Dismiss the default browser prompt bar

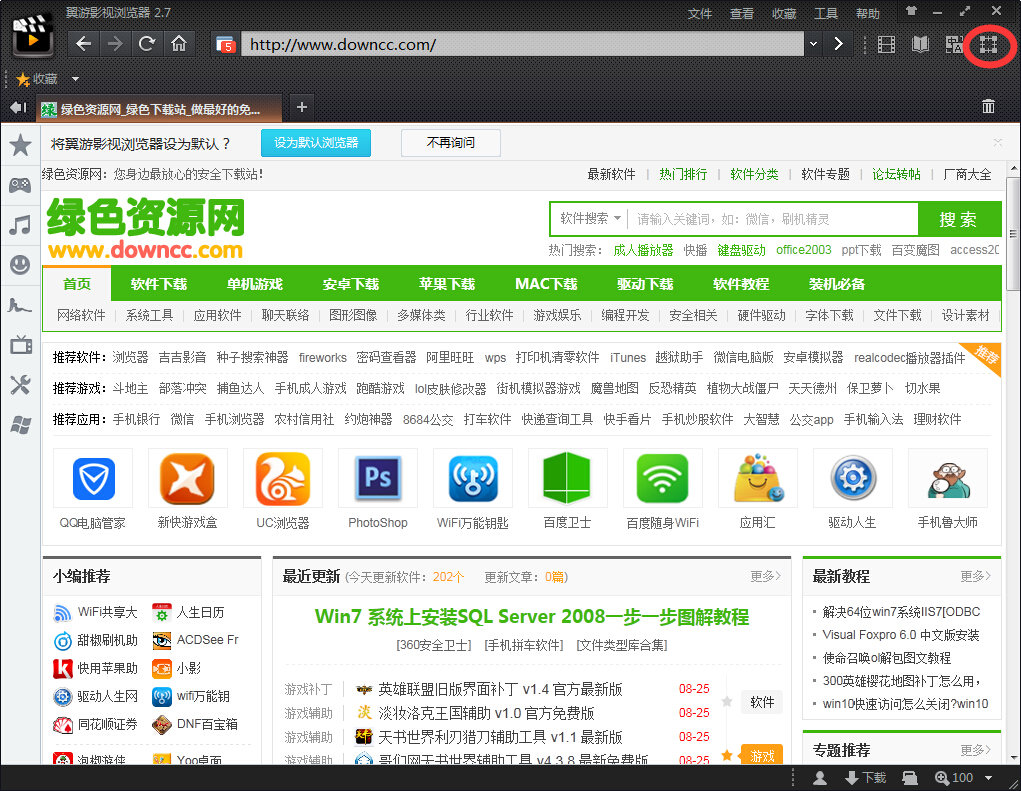pyautogui.click(x=998, y=142)
